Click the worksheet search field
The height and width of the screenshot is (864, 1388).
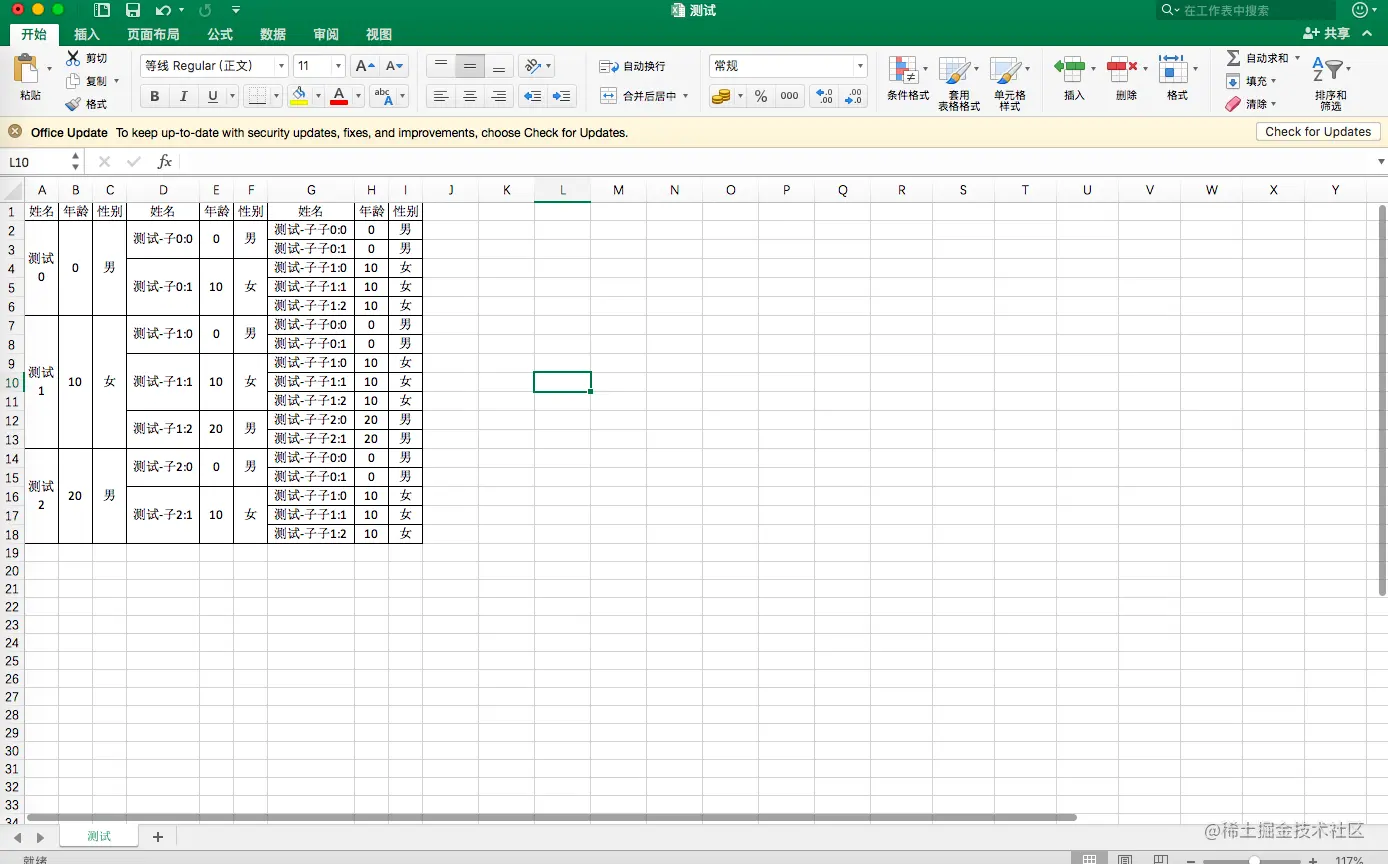[x=1247, y=10]
